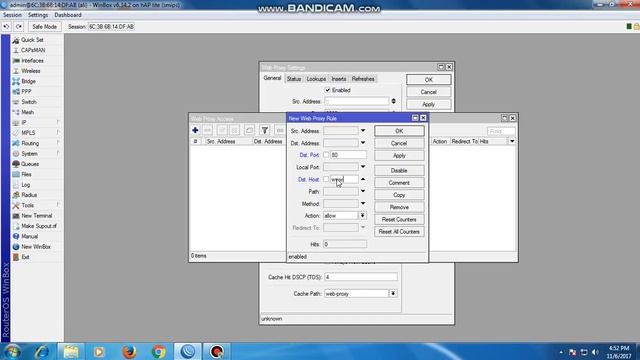Open Interfaces menu

click(32, 60)
